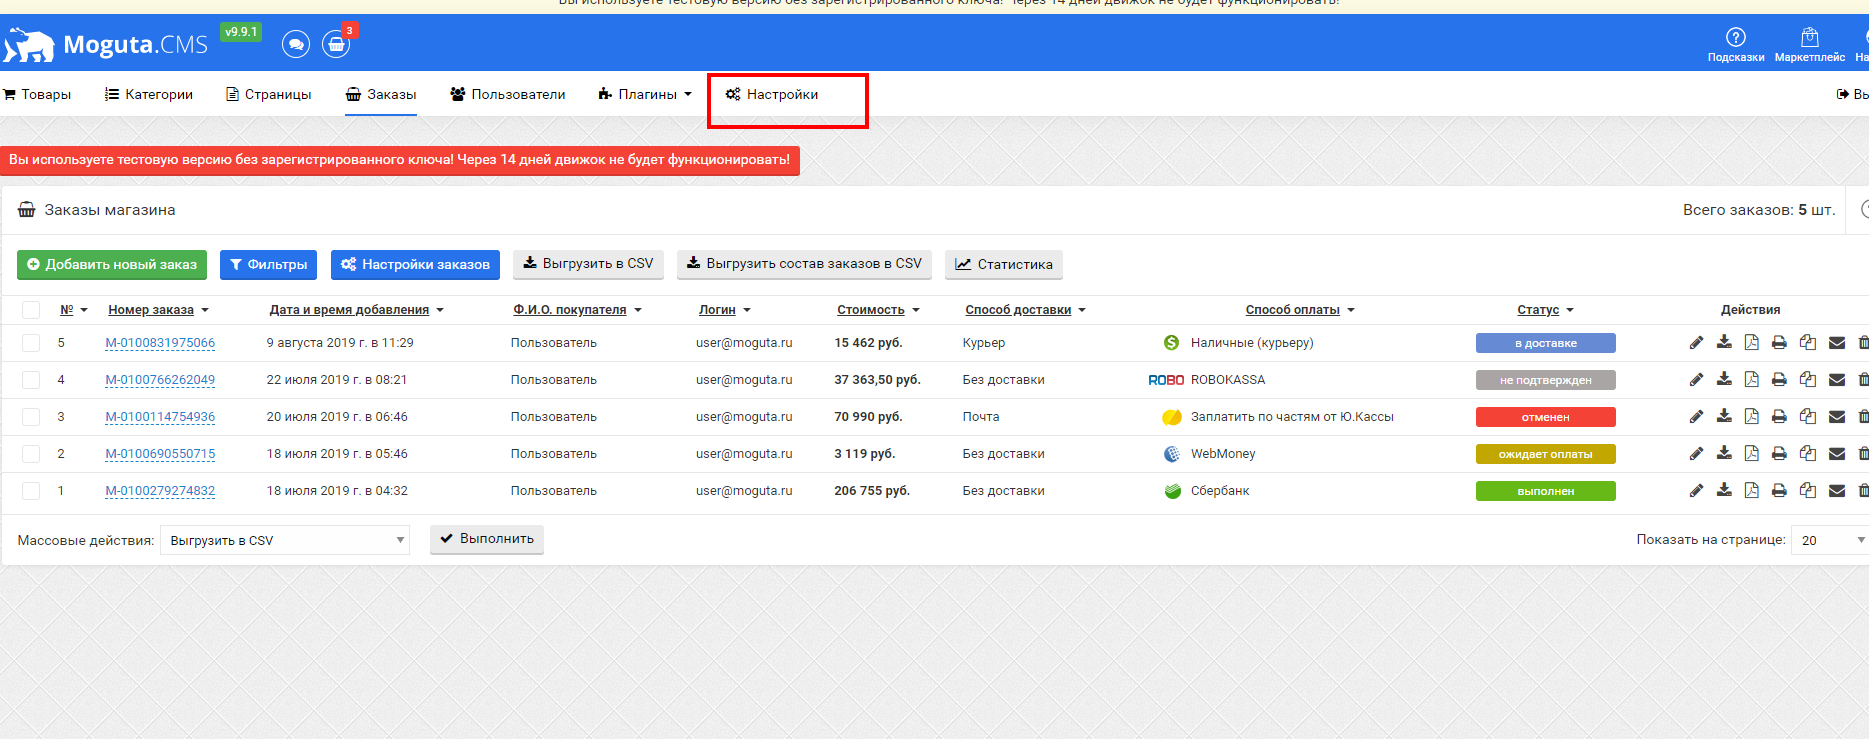
Task: Send an email for order M-0100766262049
Action: coord(1837,380)
